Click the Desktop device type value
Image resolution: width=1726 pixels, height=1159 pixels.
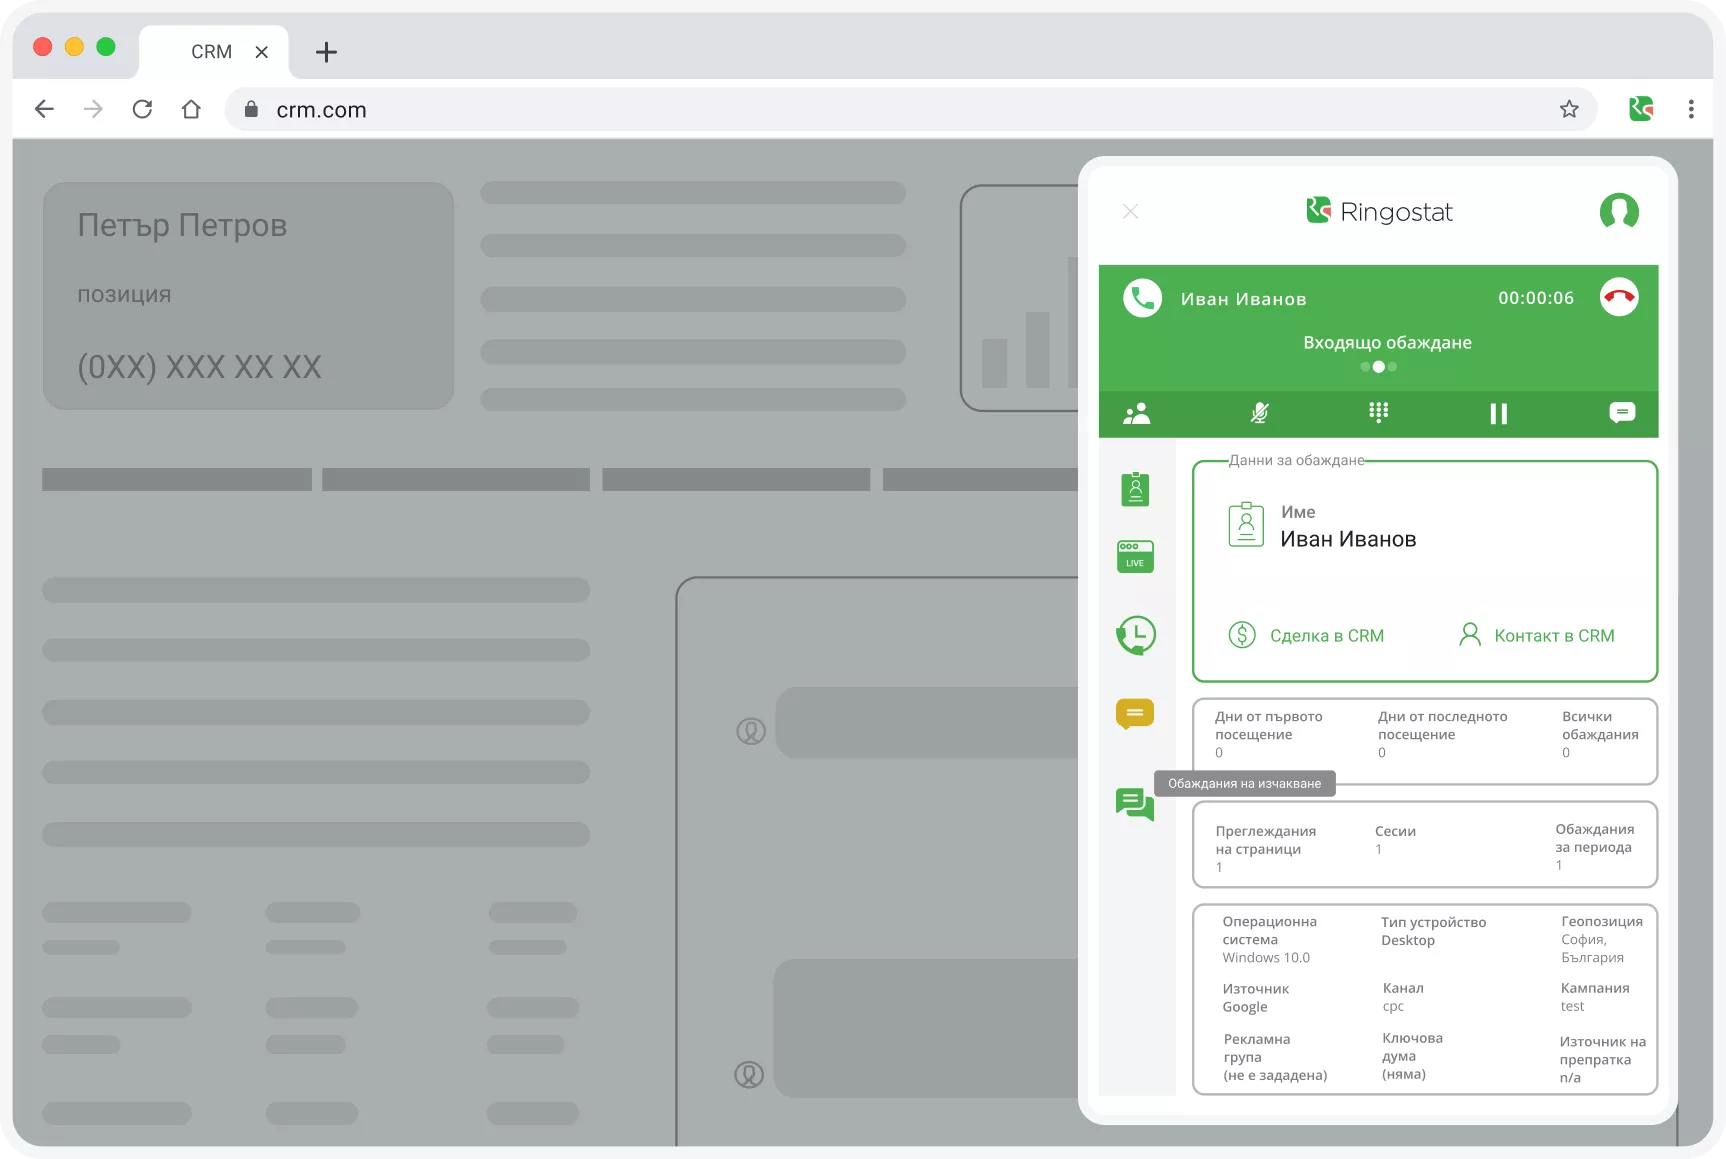[1408, 940]
